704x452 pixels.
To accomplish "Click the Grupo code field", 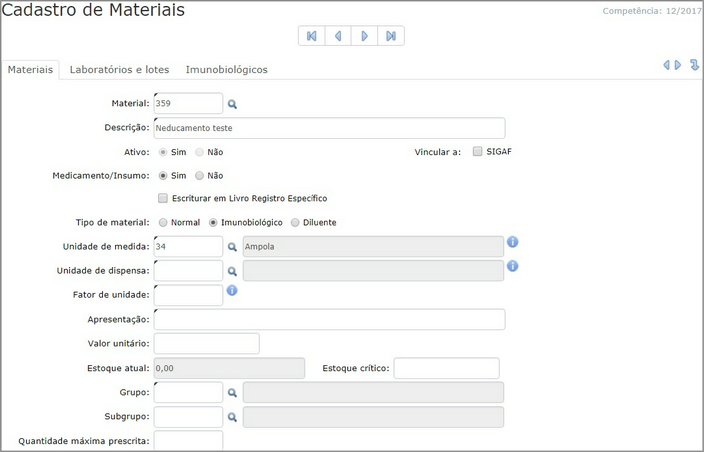I will (188, 392).
